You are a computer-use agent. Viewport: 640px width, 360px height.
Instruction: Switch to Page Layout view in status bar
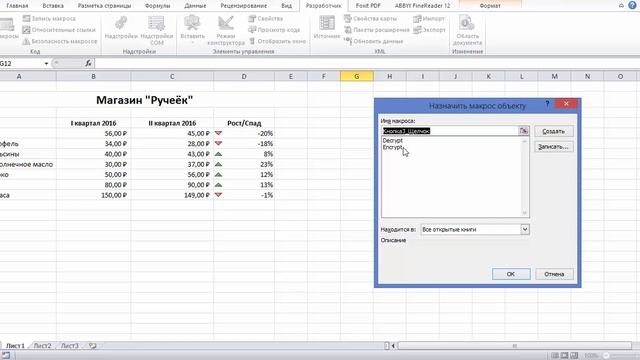(564, 356)
